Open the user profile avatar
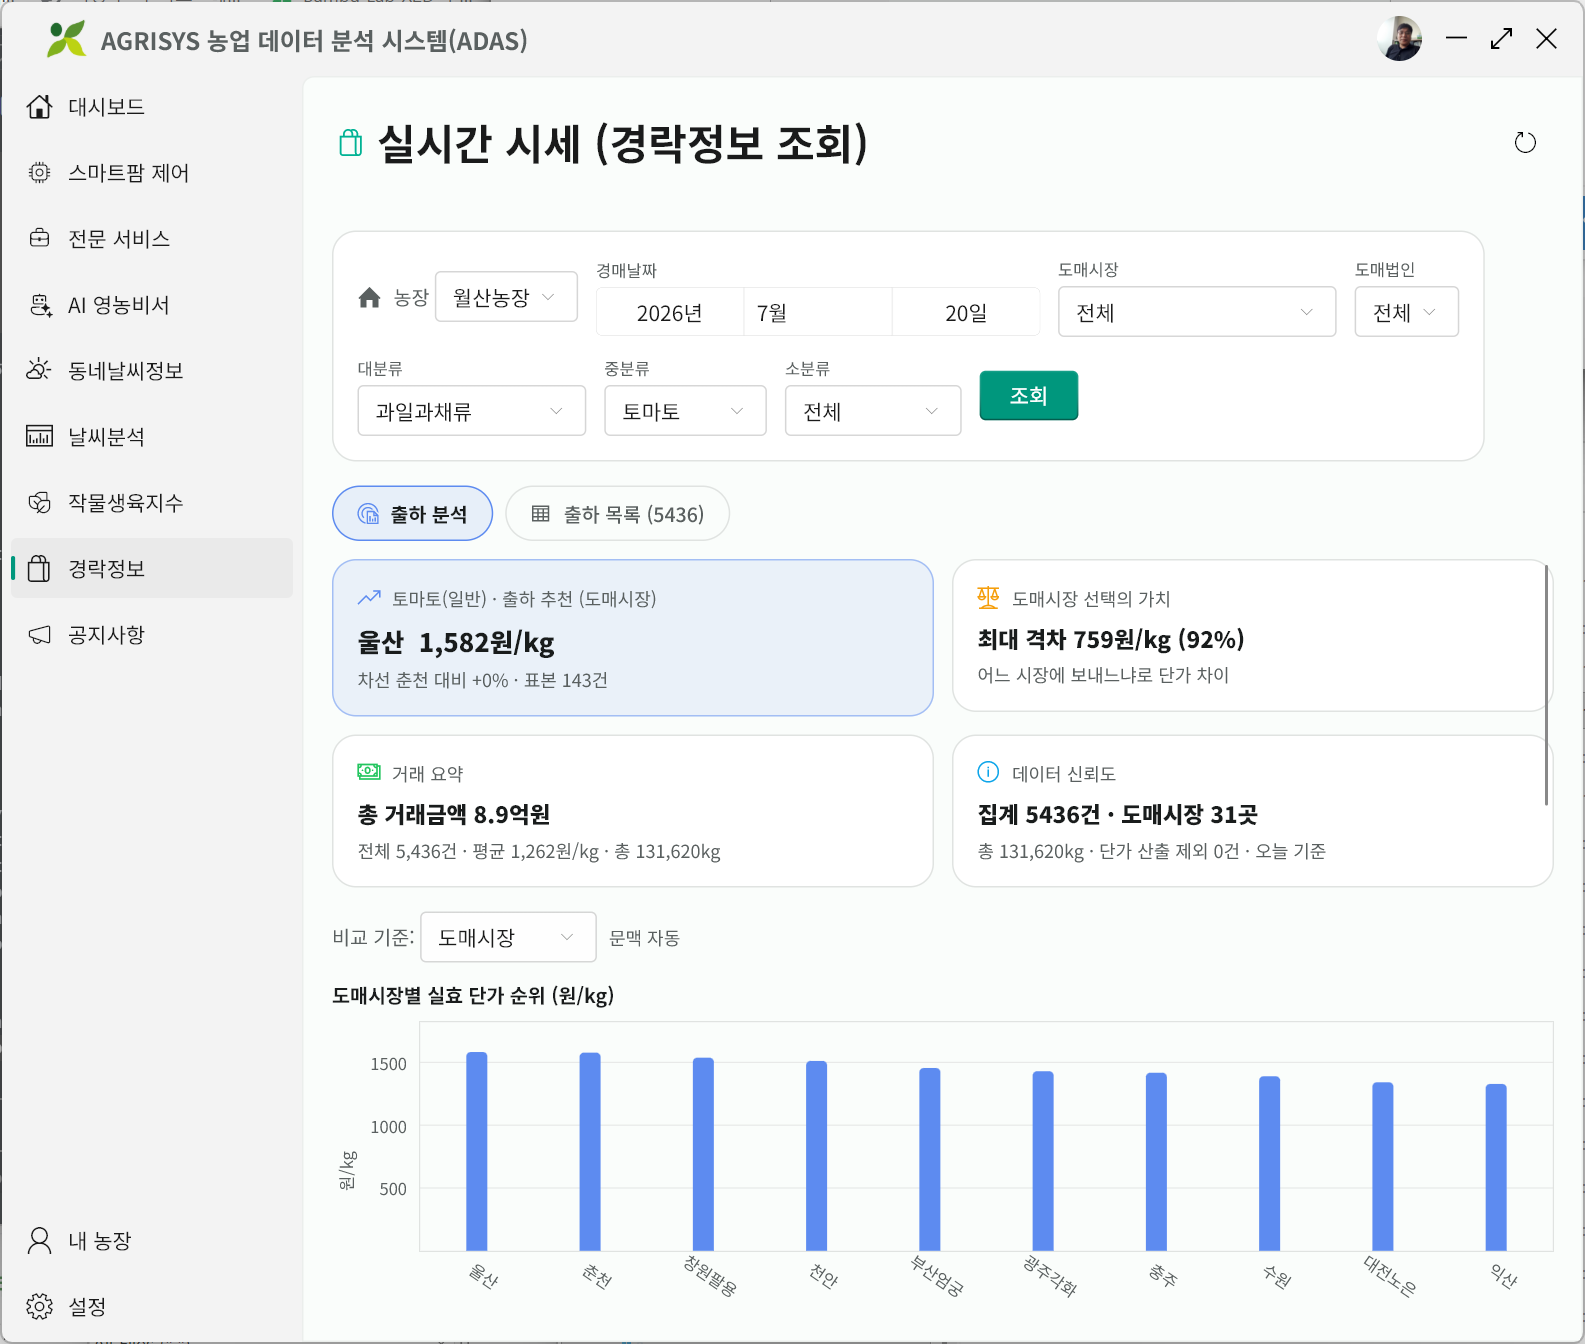This screenshot has width=1585, height=1344. [x=1399, y=39]
